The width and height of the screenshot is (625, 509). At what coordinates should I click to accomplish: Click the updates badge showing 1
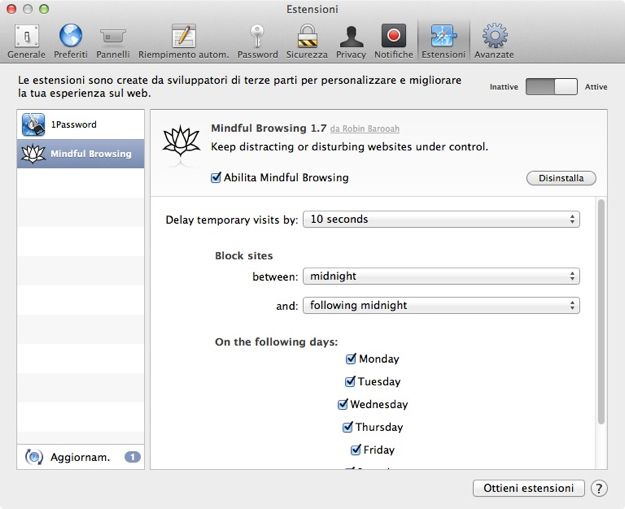click(x=132, y=457)
